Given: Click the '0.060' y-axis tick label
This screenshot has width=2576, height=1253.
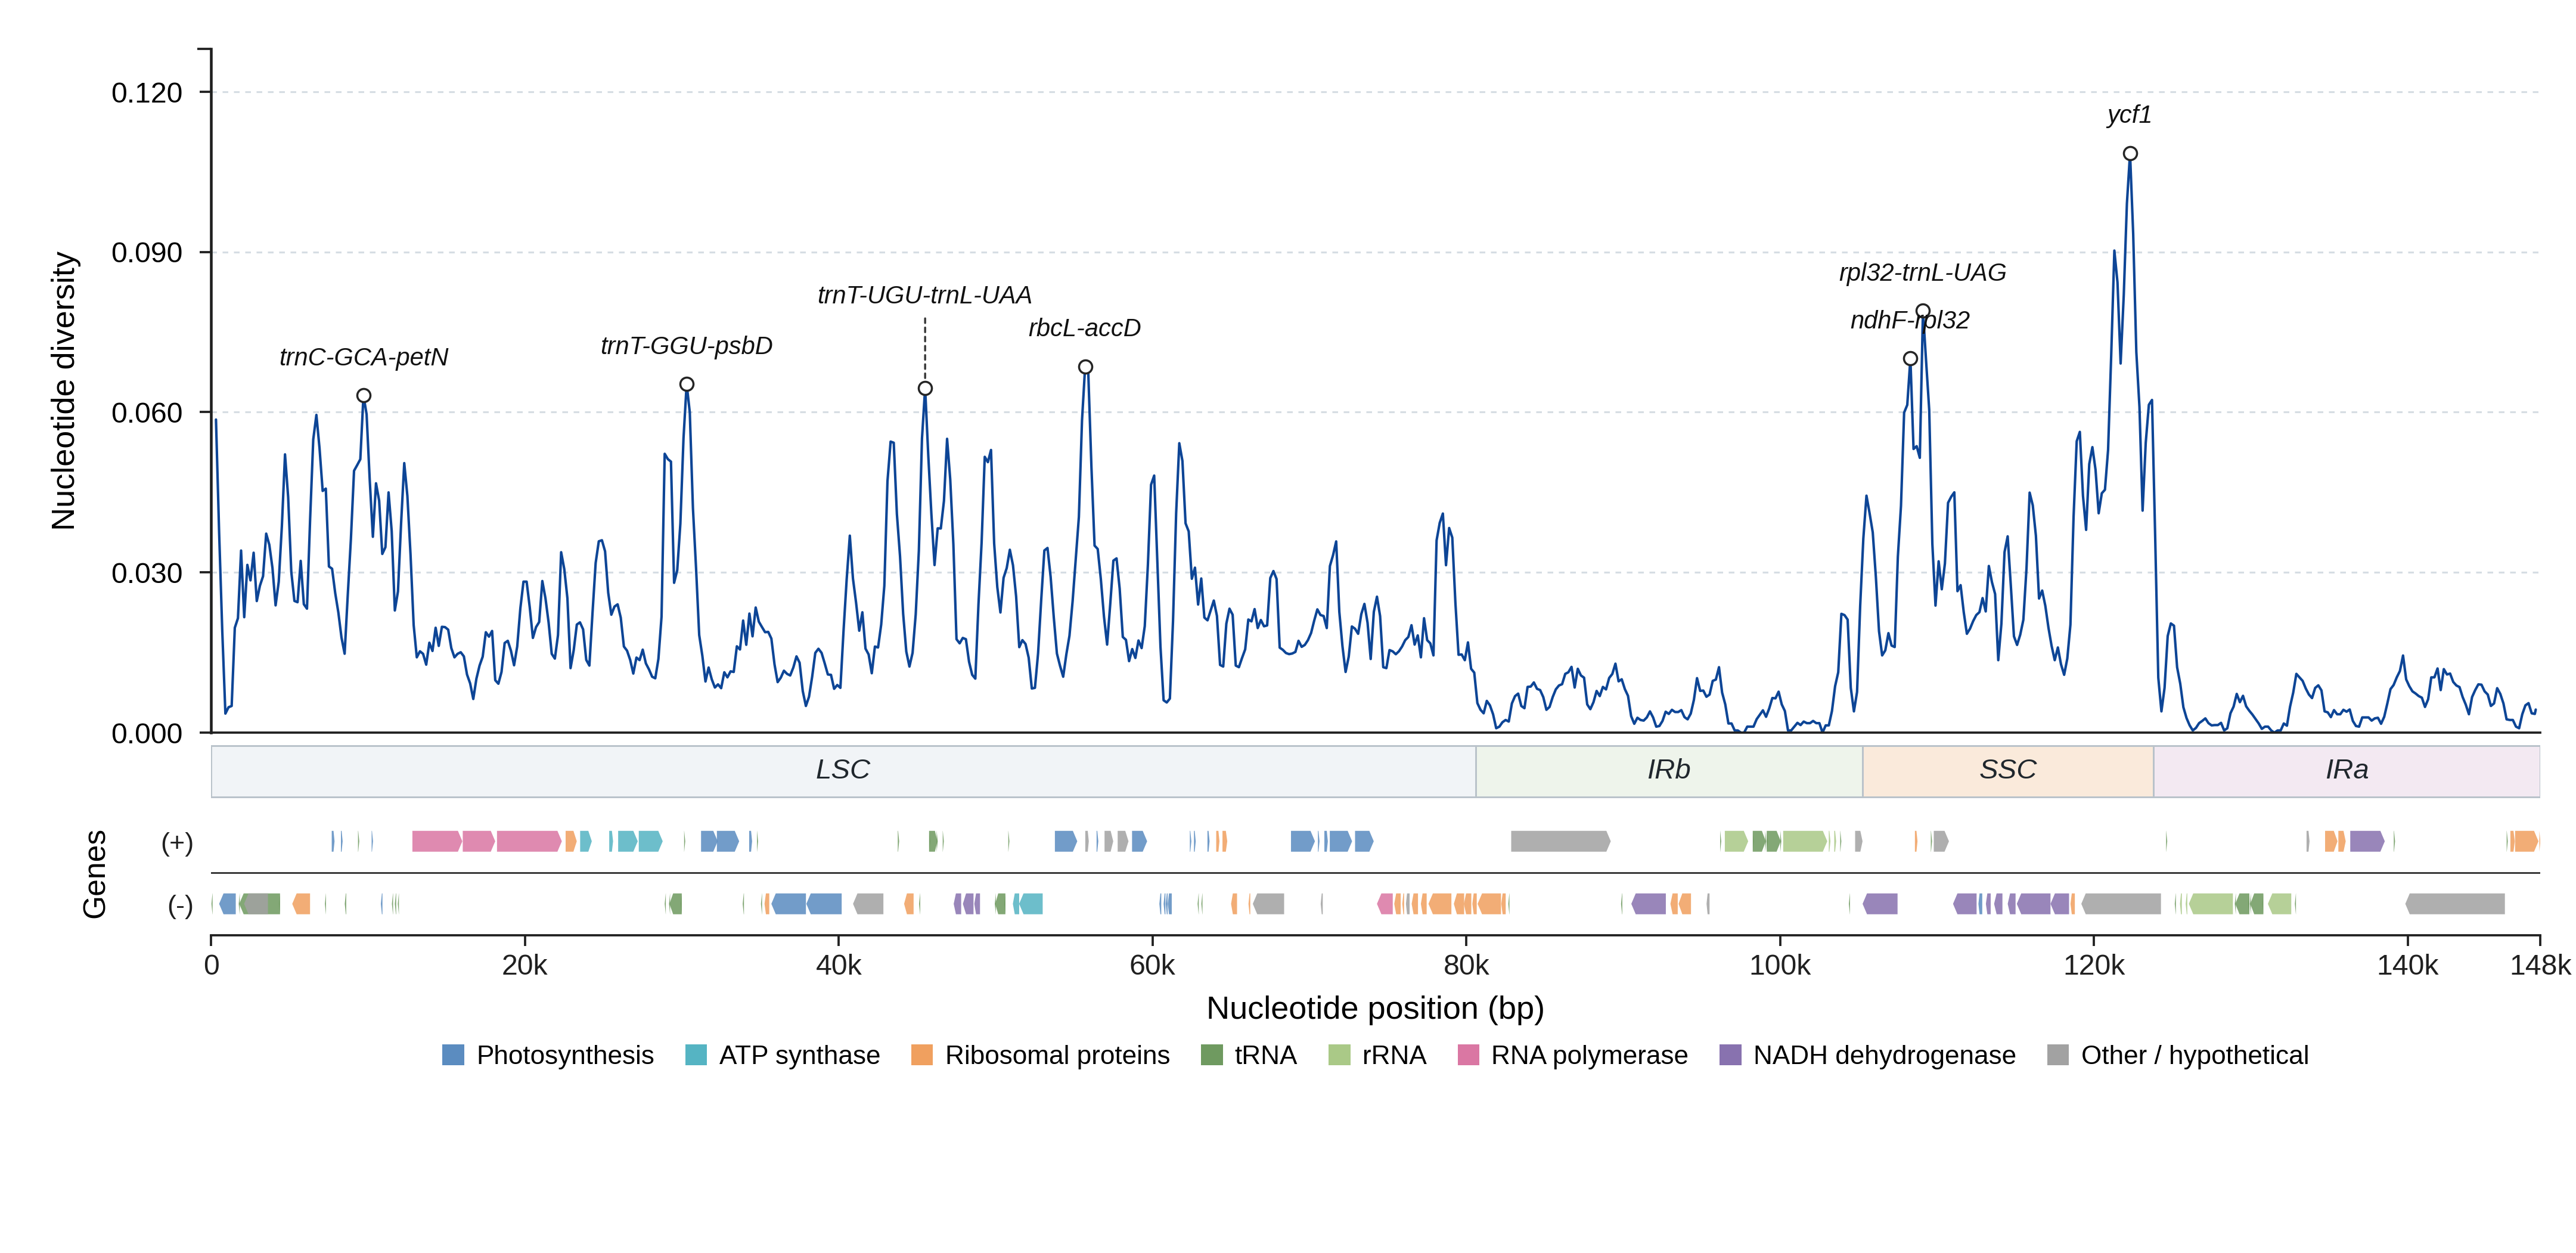Looking at the screenshot, I should pyautogui.click(x=147, y=413).
